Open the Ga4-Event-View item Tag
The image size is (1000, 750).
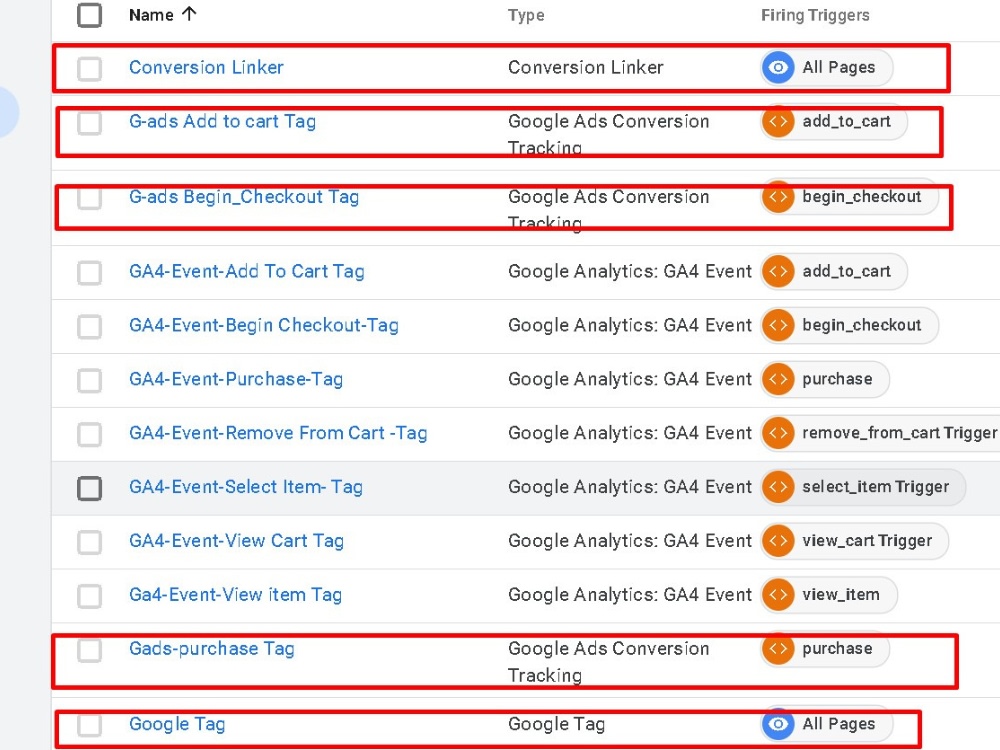pos(235,594)
